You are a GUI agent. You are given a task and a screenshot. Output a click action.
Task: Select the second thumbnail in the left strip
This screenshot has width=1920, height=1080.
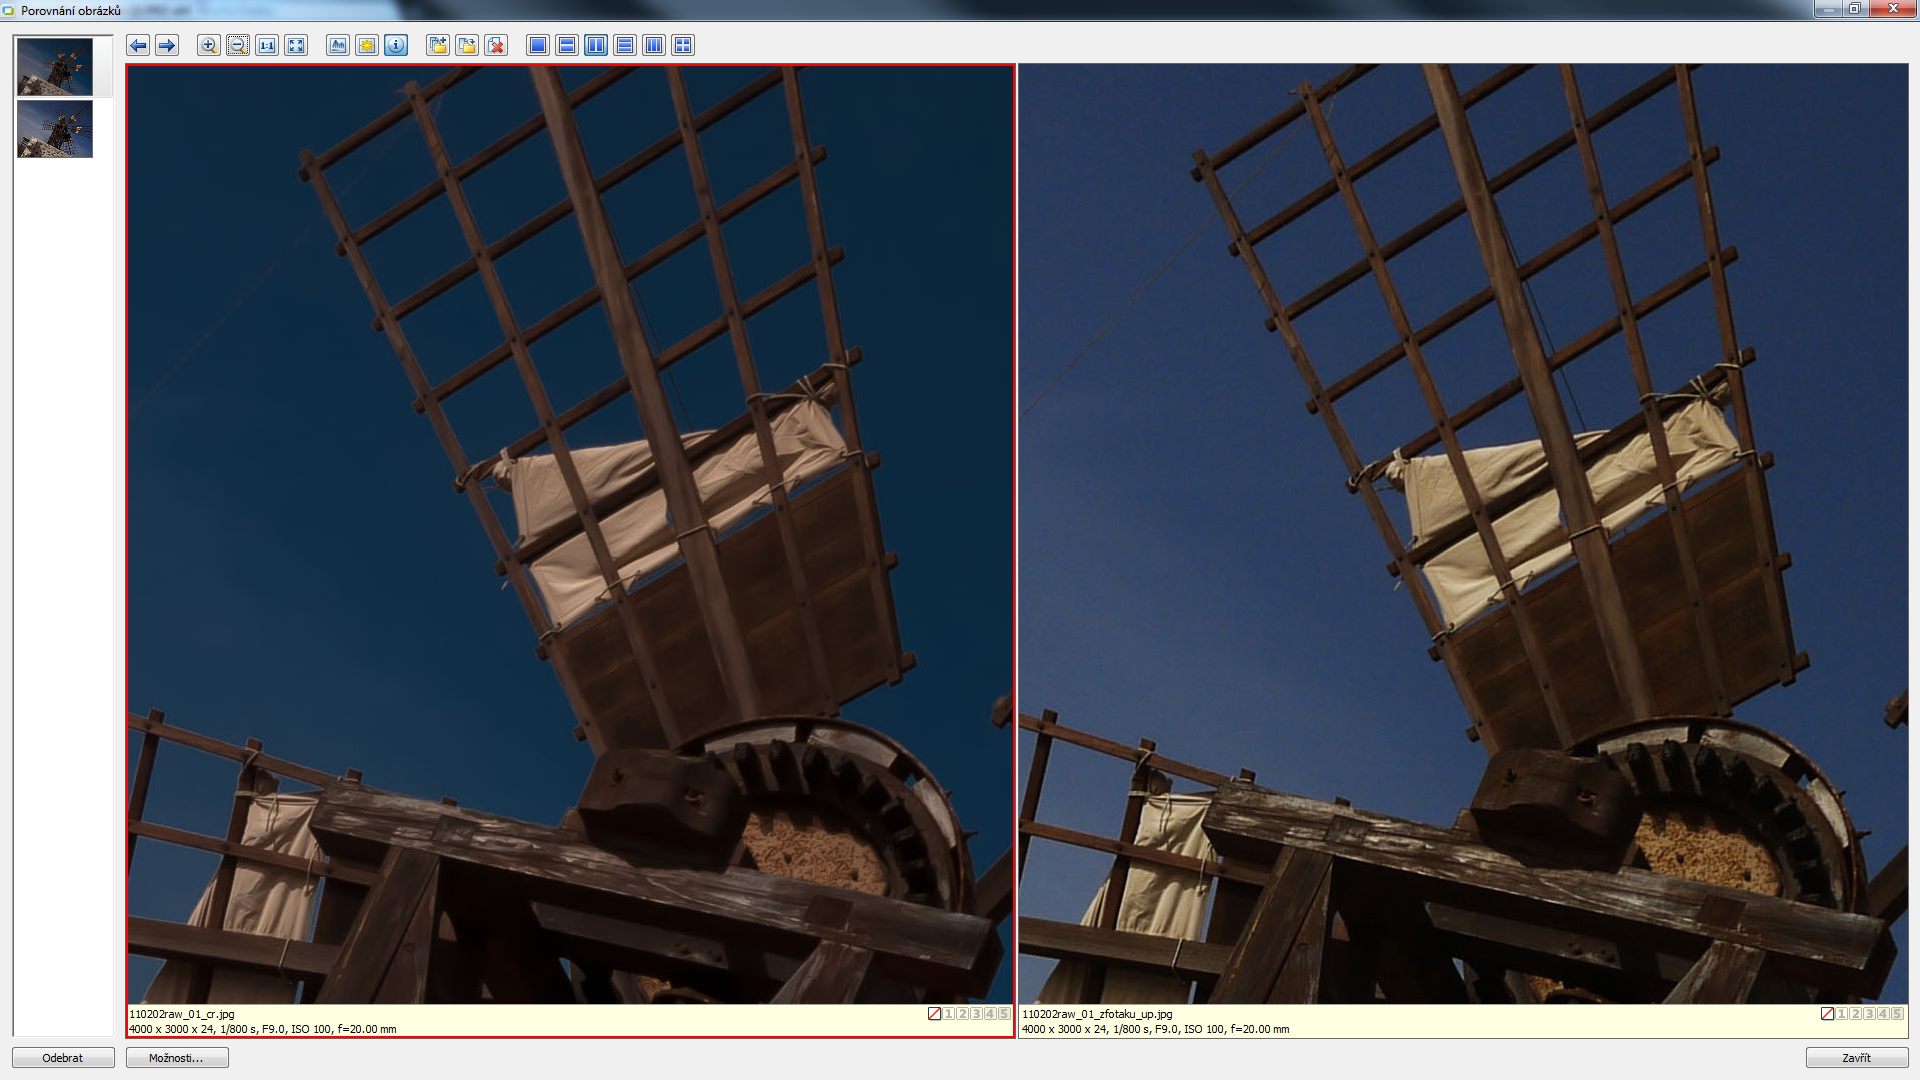click(x=55, y=129)
